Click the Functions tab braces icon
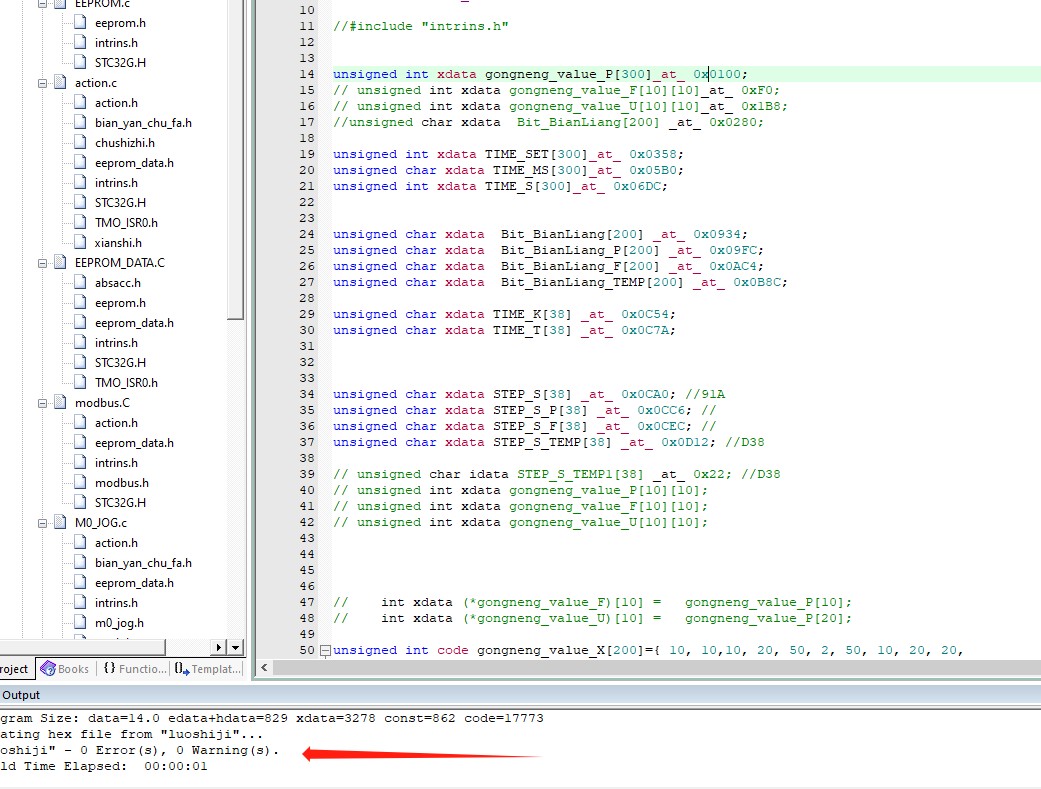This screenshot has width=1041, height=789. point(110,668)
